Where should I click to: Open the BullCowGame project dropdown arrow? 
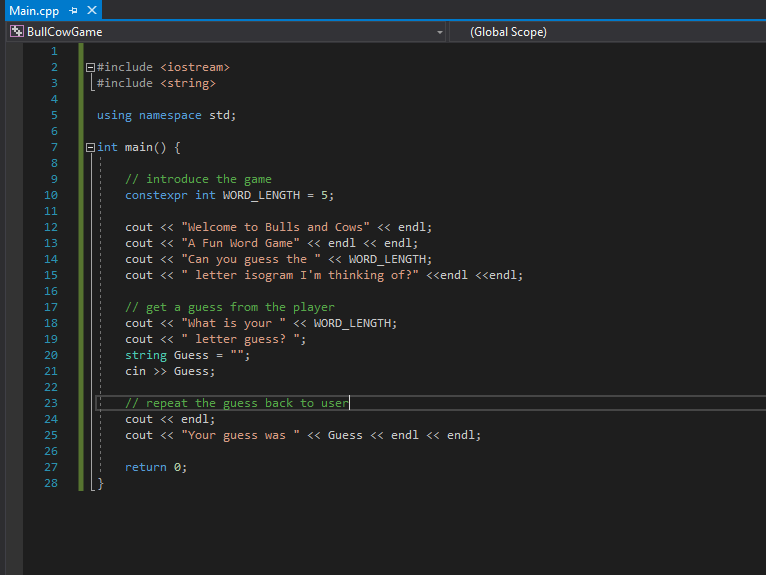439,32
